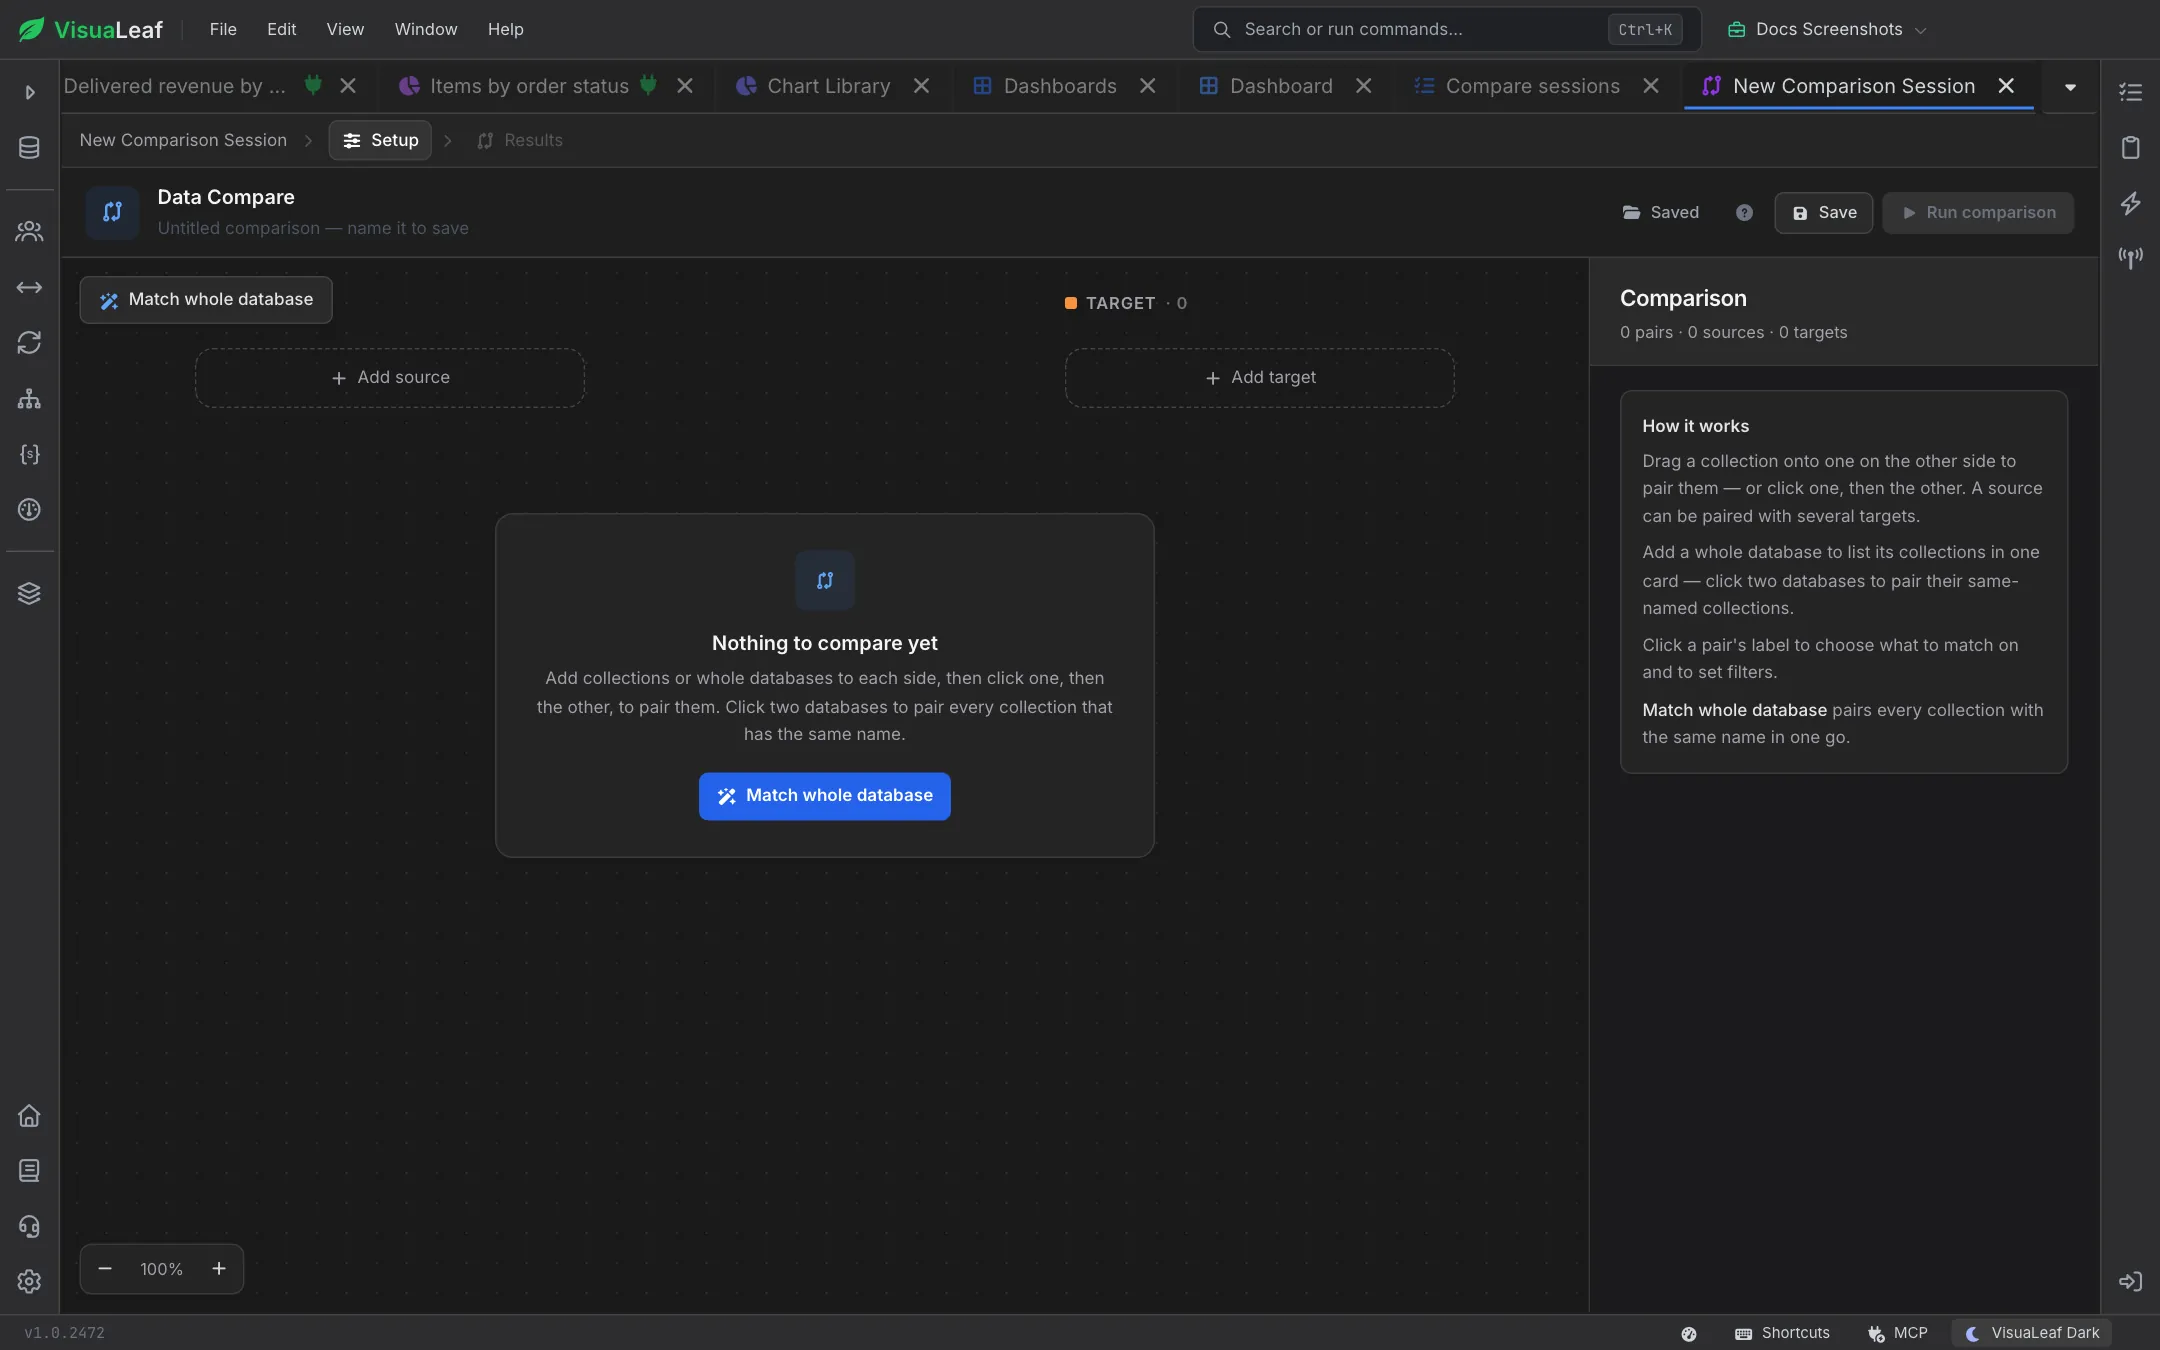2160x1350 pixels.
Task: Switch to the Compare sessions tab
Action: click(1532, 86)
